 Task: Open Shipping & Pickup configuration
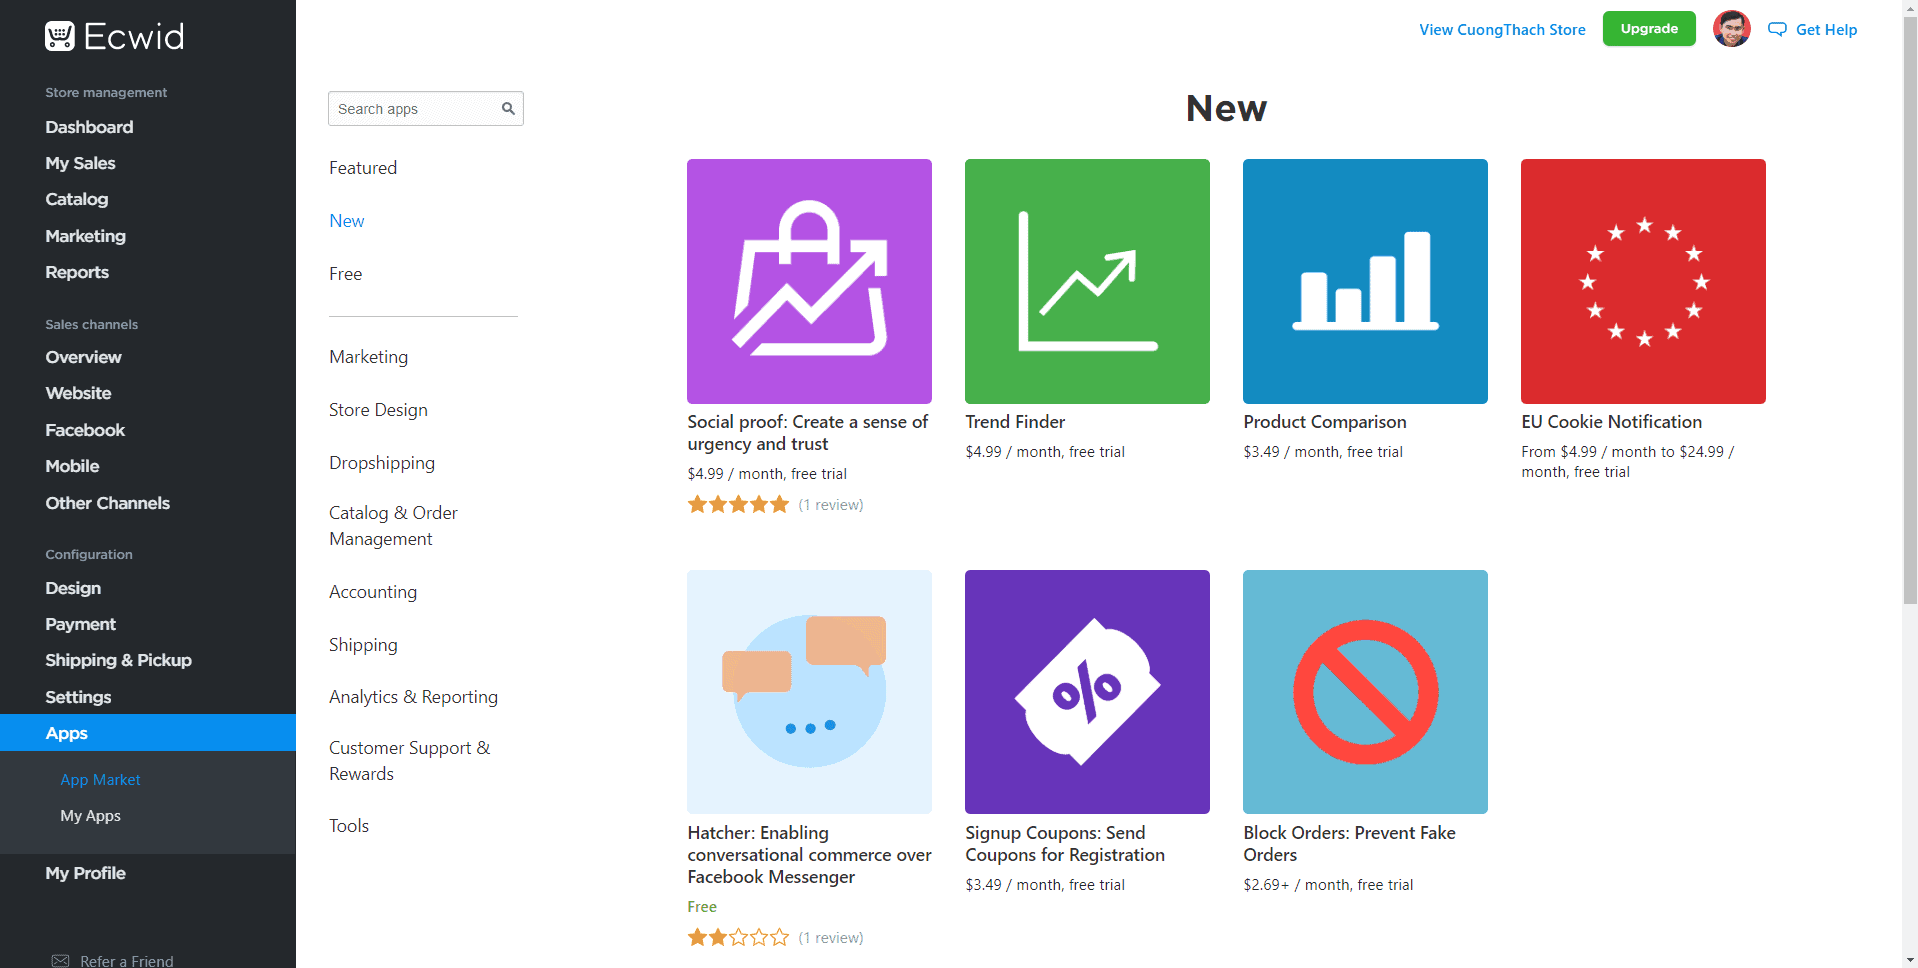pos(118,660)
